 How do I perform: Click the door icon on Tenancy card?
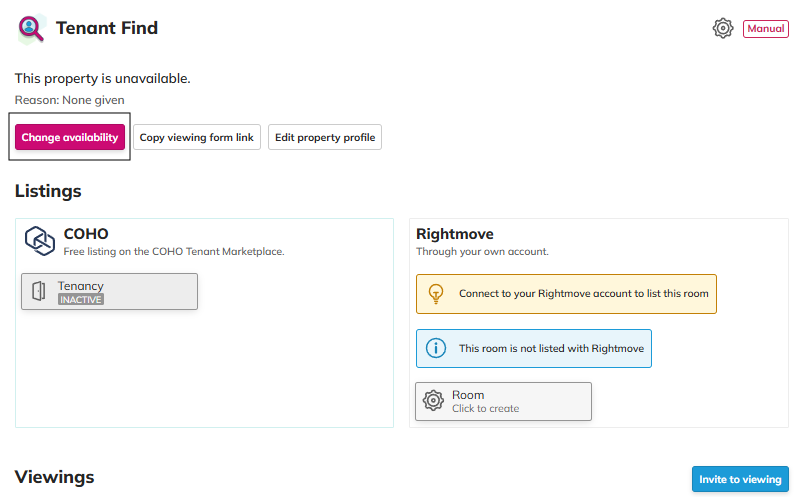point(39,291)
